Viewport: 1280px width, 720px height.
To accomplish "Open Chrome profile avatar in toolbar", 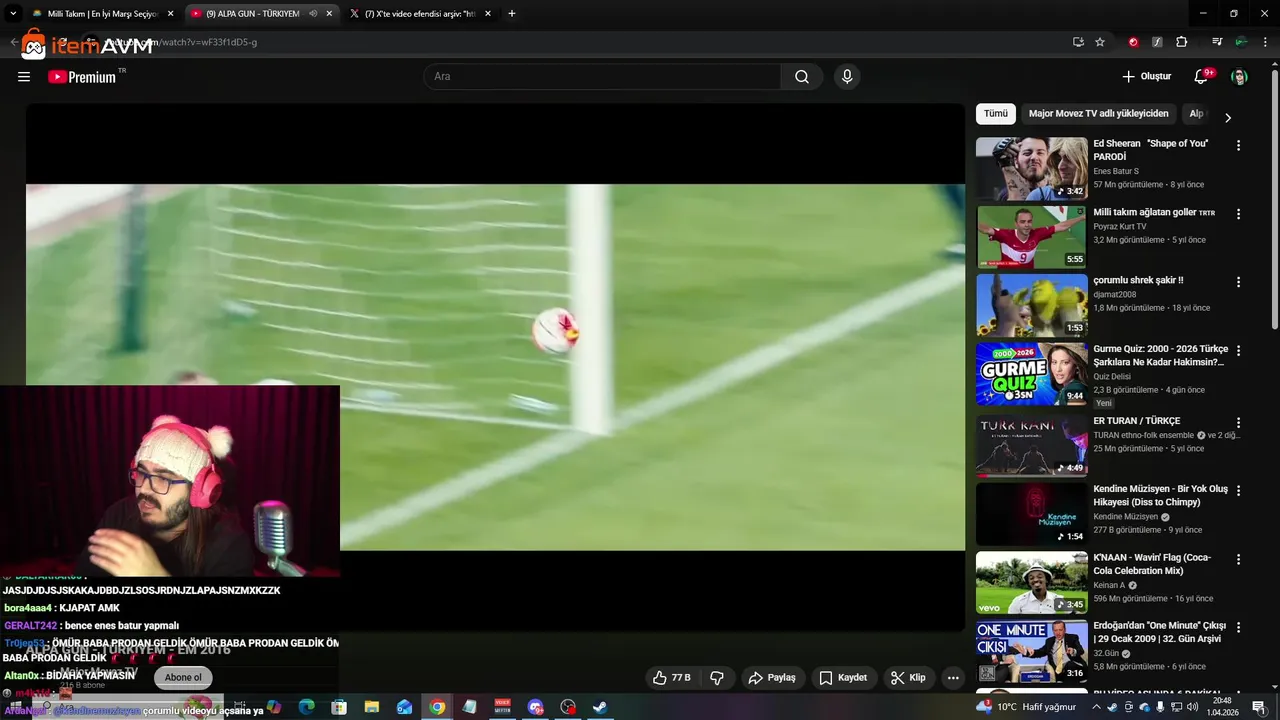I will [x=1241, y=42].
